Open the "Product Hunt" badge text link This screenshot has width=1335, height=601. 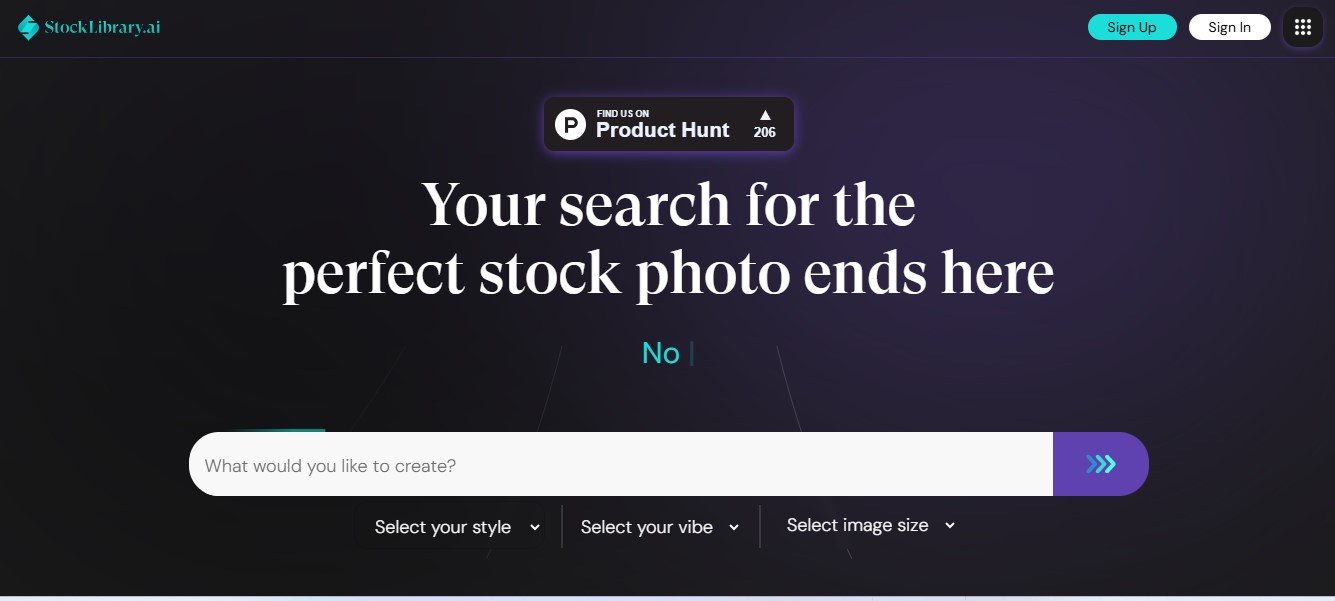pyautogui.click(x=662, y=130)
